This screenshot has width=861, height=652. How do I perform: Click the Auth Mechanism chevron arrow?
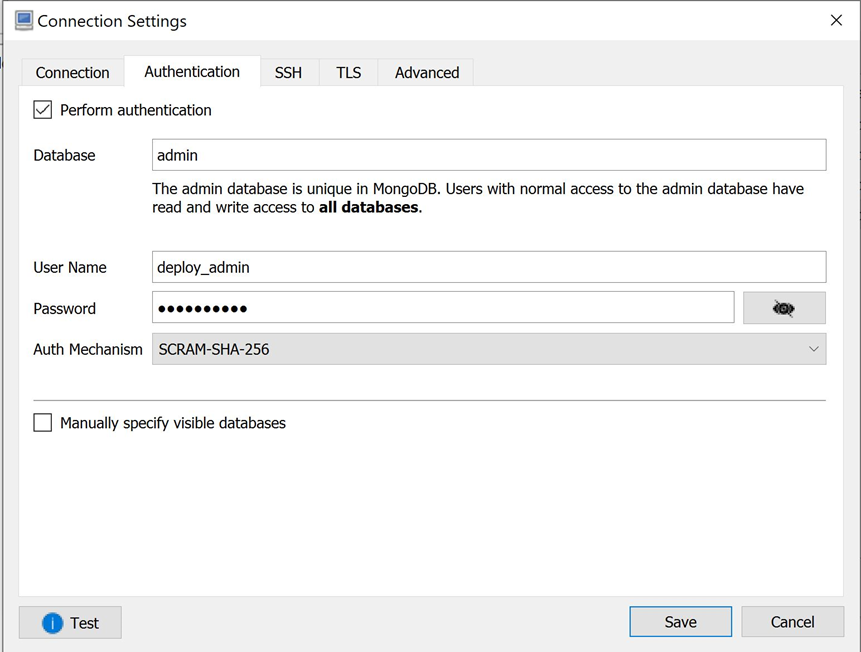pyautogui.click(x=813, y=349)
